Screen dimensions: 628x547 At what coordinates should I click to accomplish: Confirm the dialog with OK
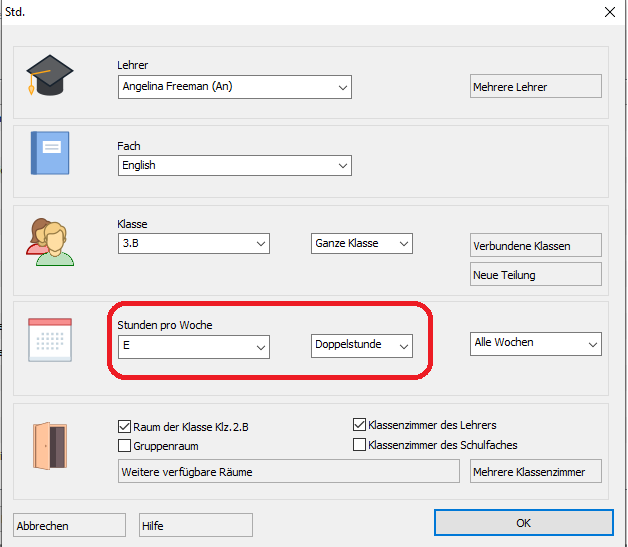click(x=523, y=523)
